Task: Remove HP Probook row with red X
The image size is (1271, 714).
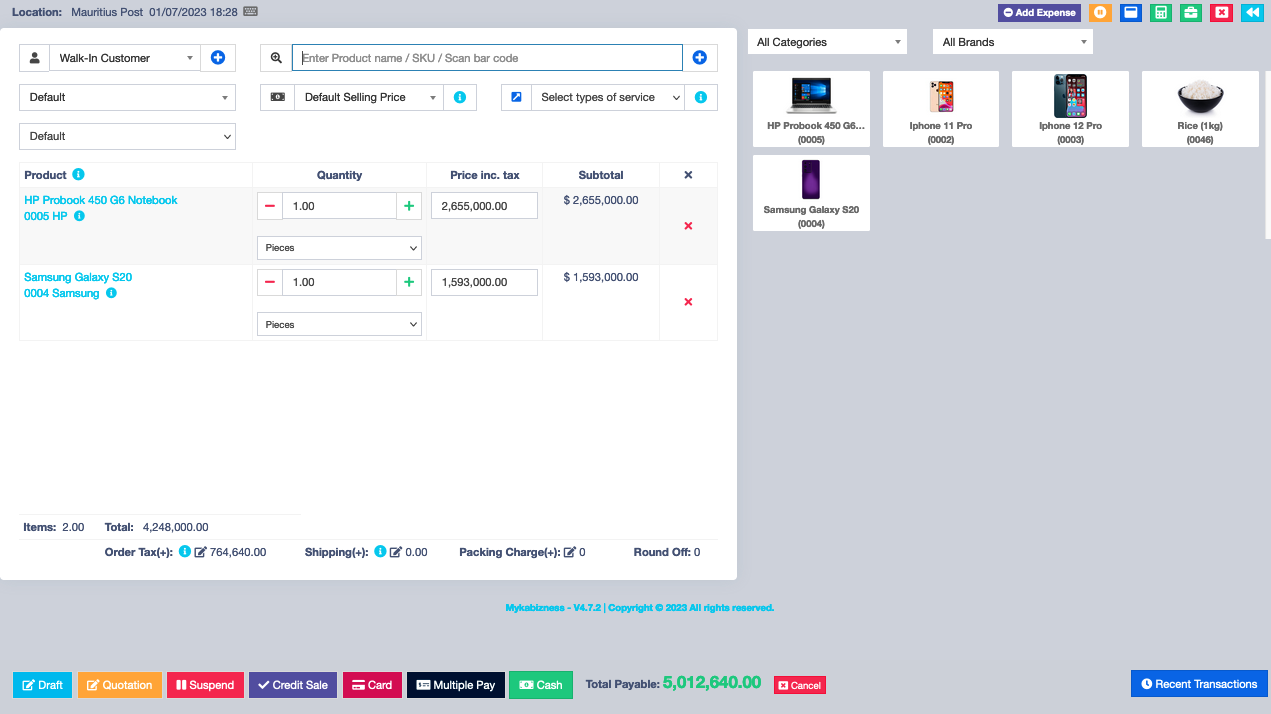Action: (x=688, y=226)
